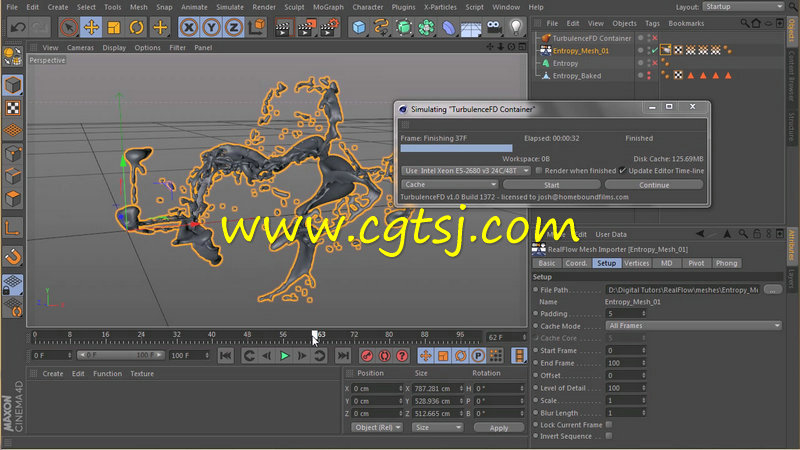Add a camera object icon
This screenshot has height=450, width=800.
coord(494,27)
